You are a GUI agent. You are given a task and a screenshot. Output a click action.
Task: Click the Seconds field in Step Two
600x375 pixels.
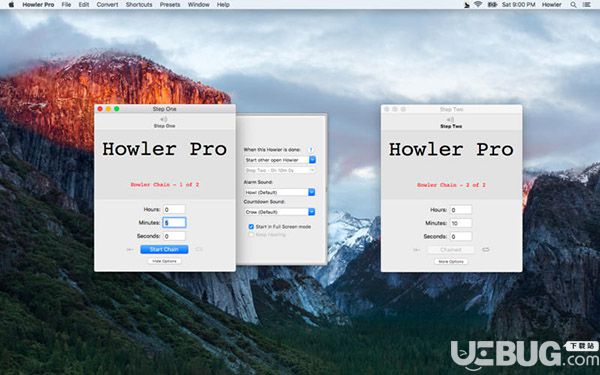click(461, 236)
